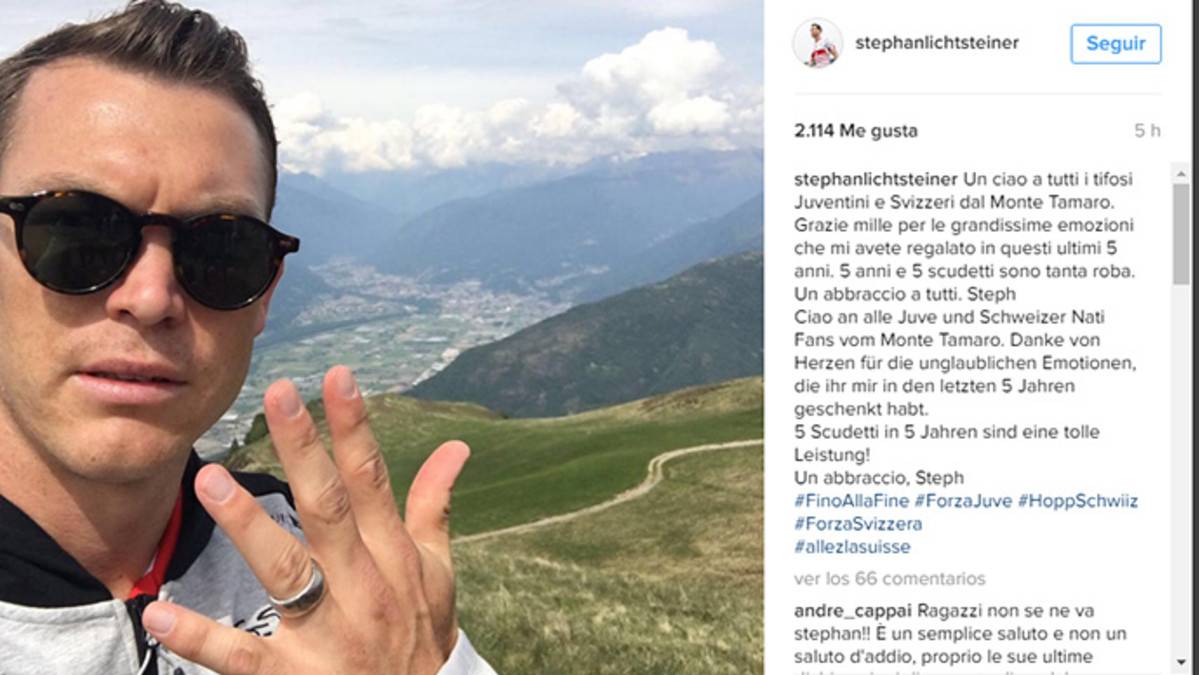The height and width of the screenshot is (675, 1199).
Task: Open andre_cappai commenter profile
Action: [853, 612]
